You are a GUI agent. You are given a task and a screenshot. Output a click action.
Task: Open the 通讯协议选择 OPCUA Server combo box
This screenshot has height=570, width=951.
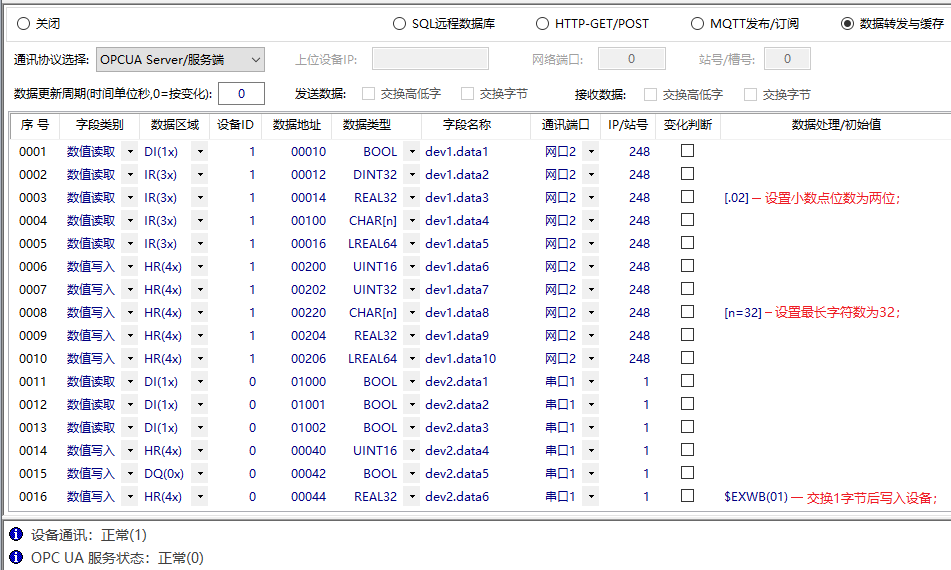tap(180, 59)
